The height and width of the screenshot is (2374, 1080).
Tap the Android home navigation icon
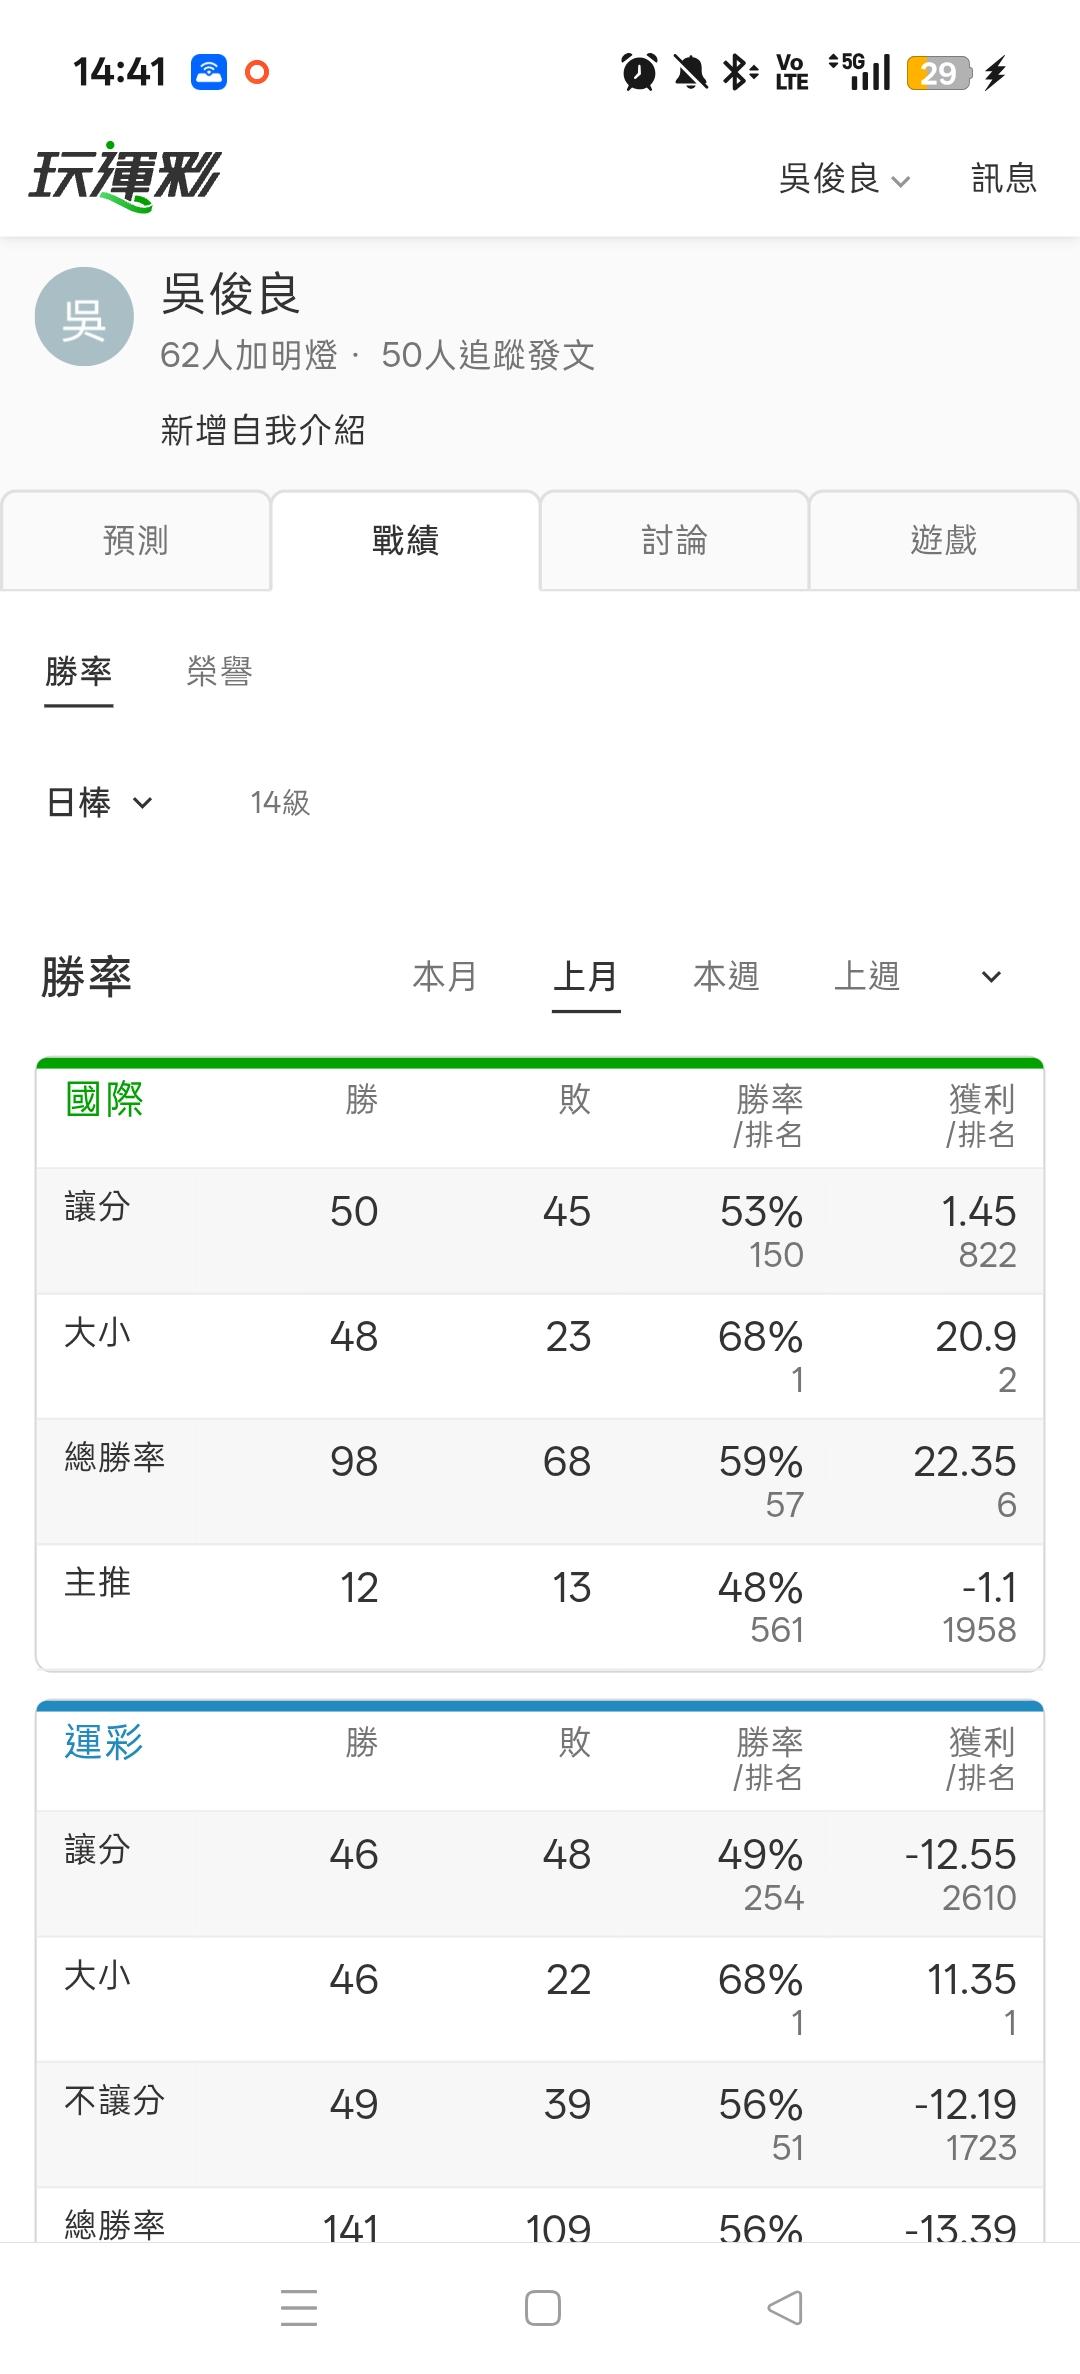(x=542, y=2308)
